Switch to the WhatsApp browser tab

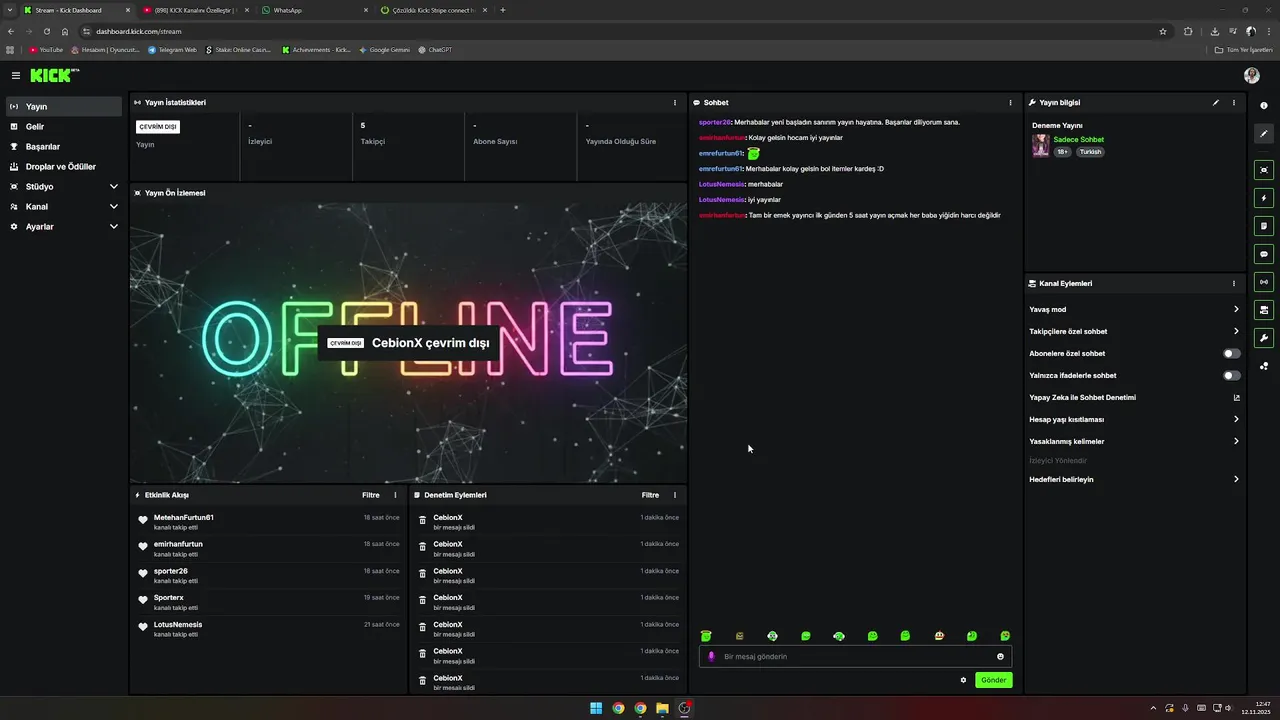311,10
